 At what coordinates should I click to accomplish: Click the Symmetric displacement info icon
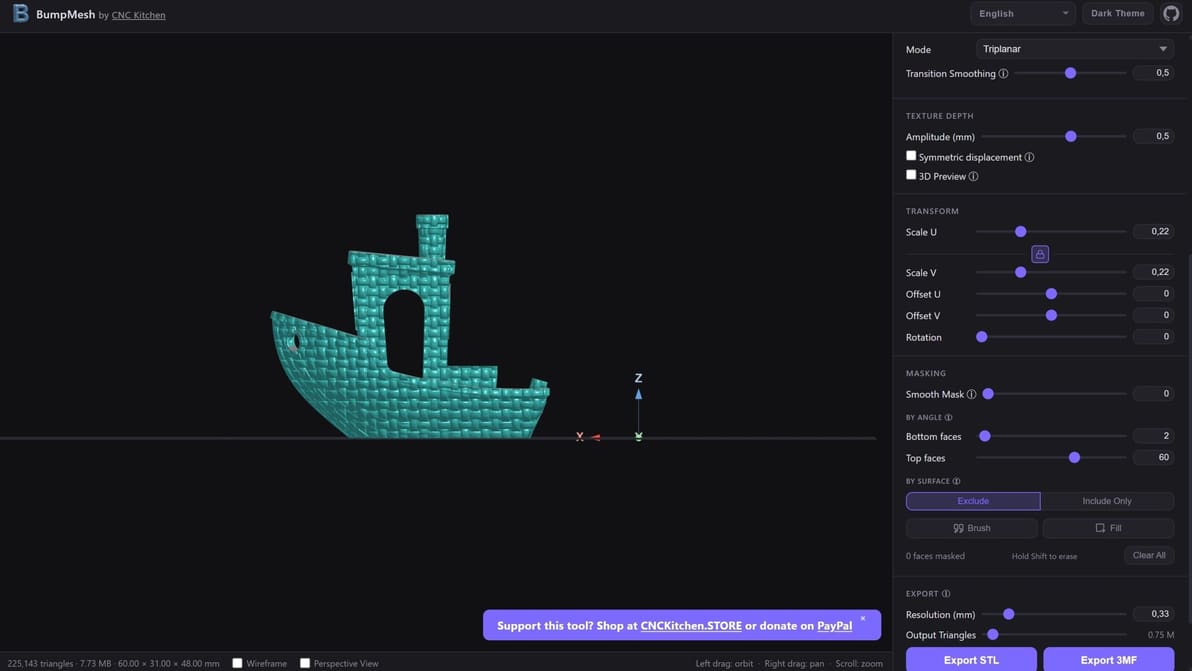click(x=1030, y=156)
